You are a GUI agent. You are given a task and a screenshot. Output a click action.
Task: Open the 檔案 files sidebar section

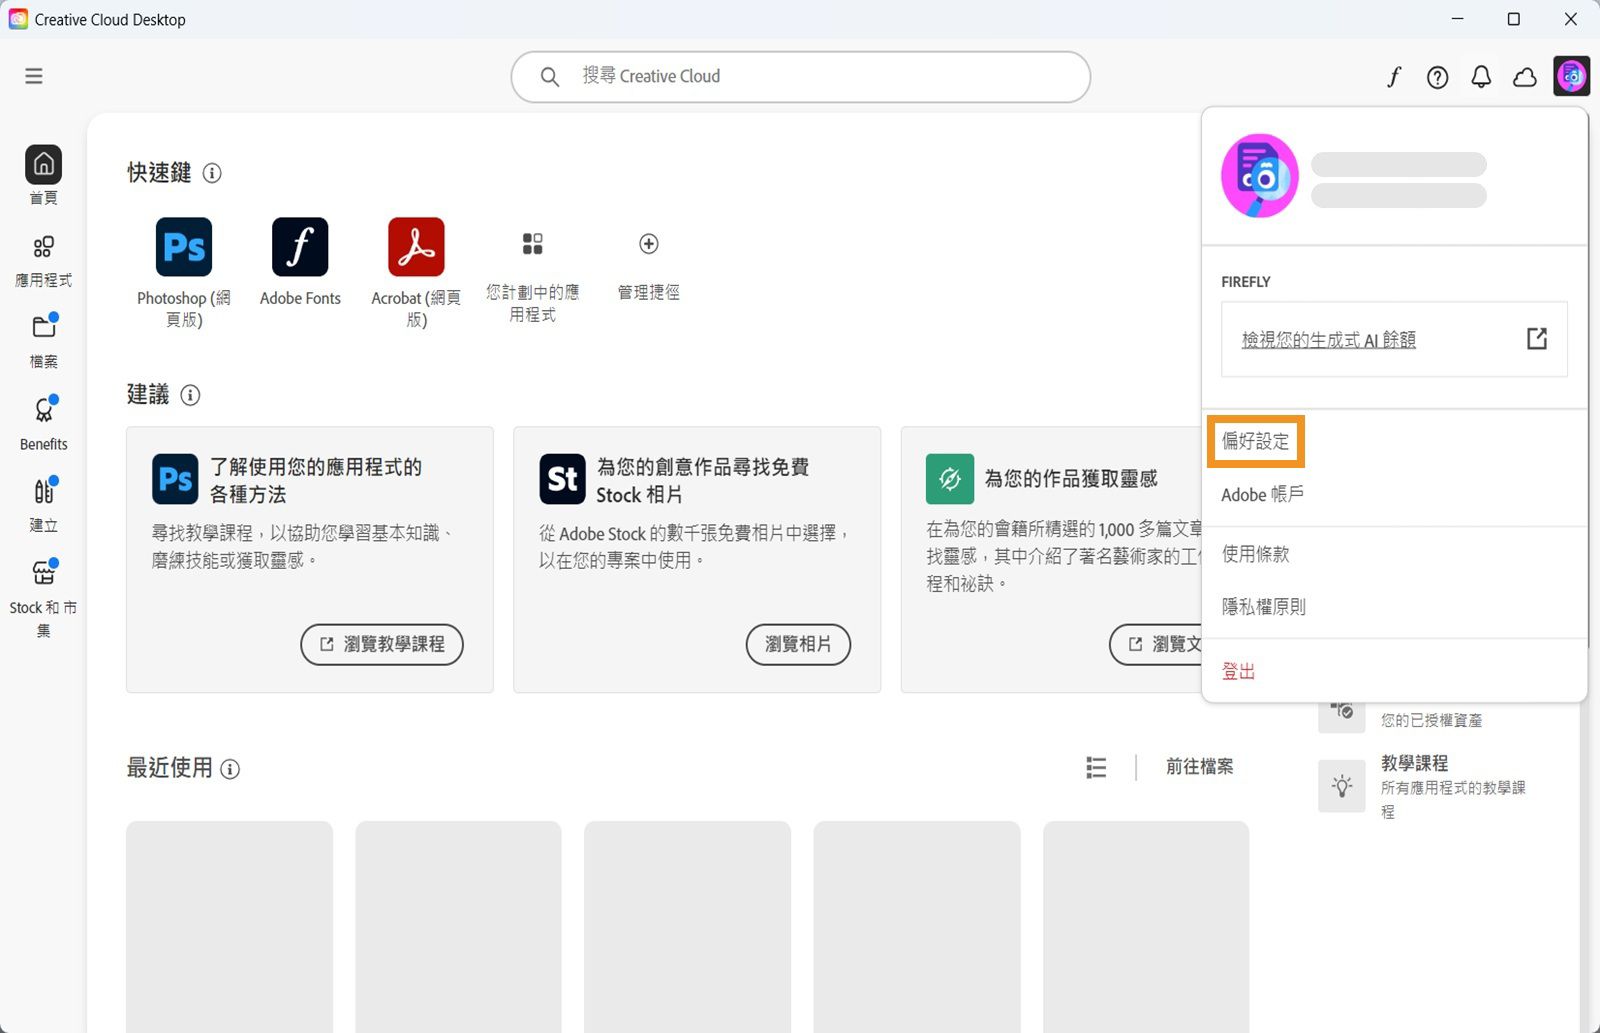click(43, 341)
